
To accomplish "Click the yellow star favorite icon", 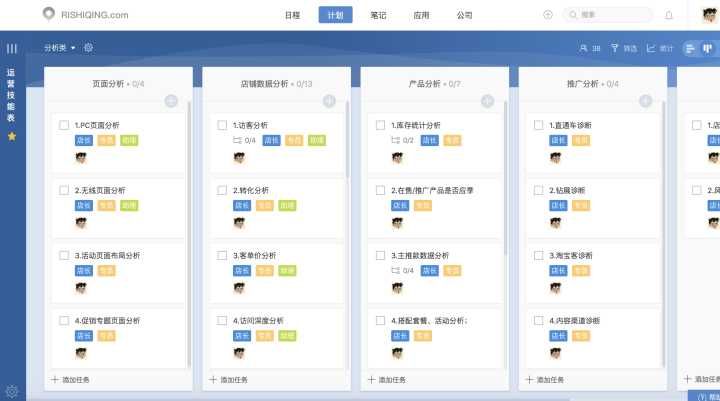I will tap(12, 136).
